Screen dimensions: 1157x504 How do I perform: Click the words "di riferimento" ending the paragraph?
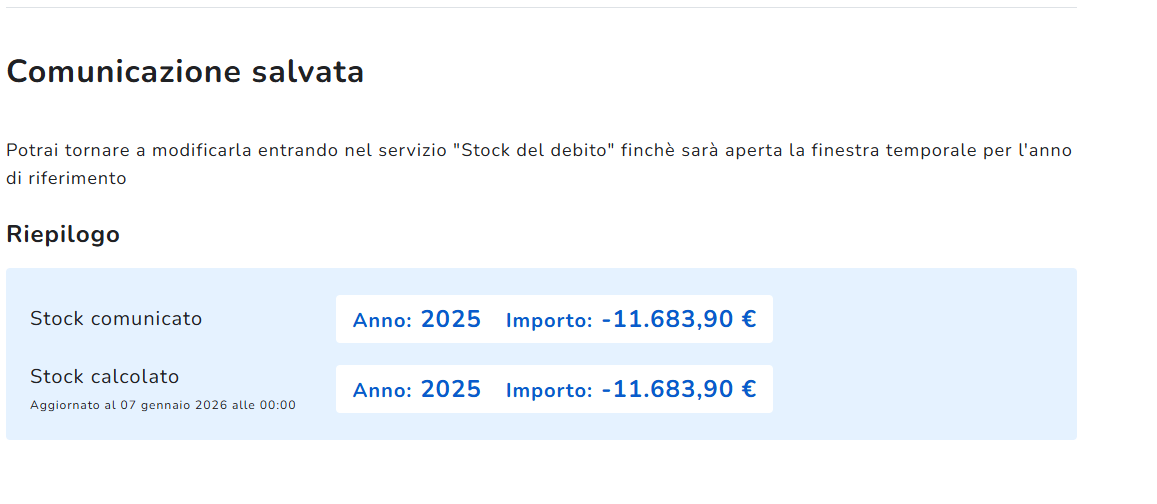pos(66,179)
